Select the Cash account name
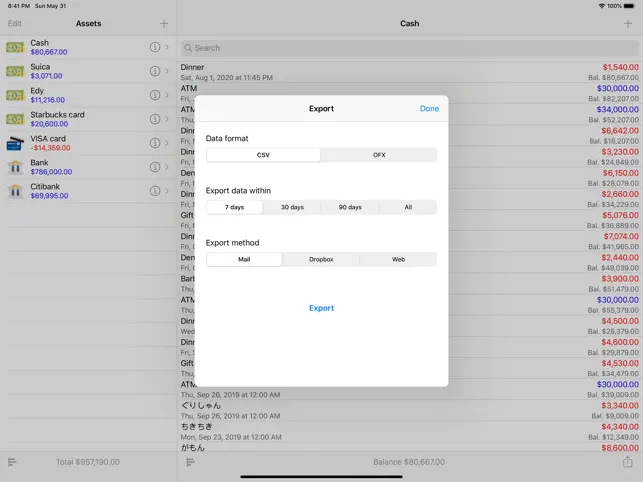This screenshot has height=482, width=643. click(x=39, y=43)
